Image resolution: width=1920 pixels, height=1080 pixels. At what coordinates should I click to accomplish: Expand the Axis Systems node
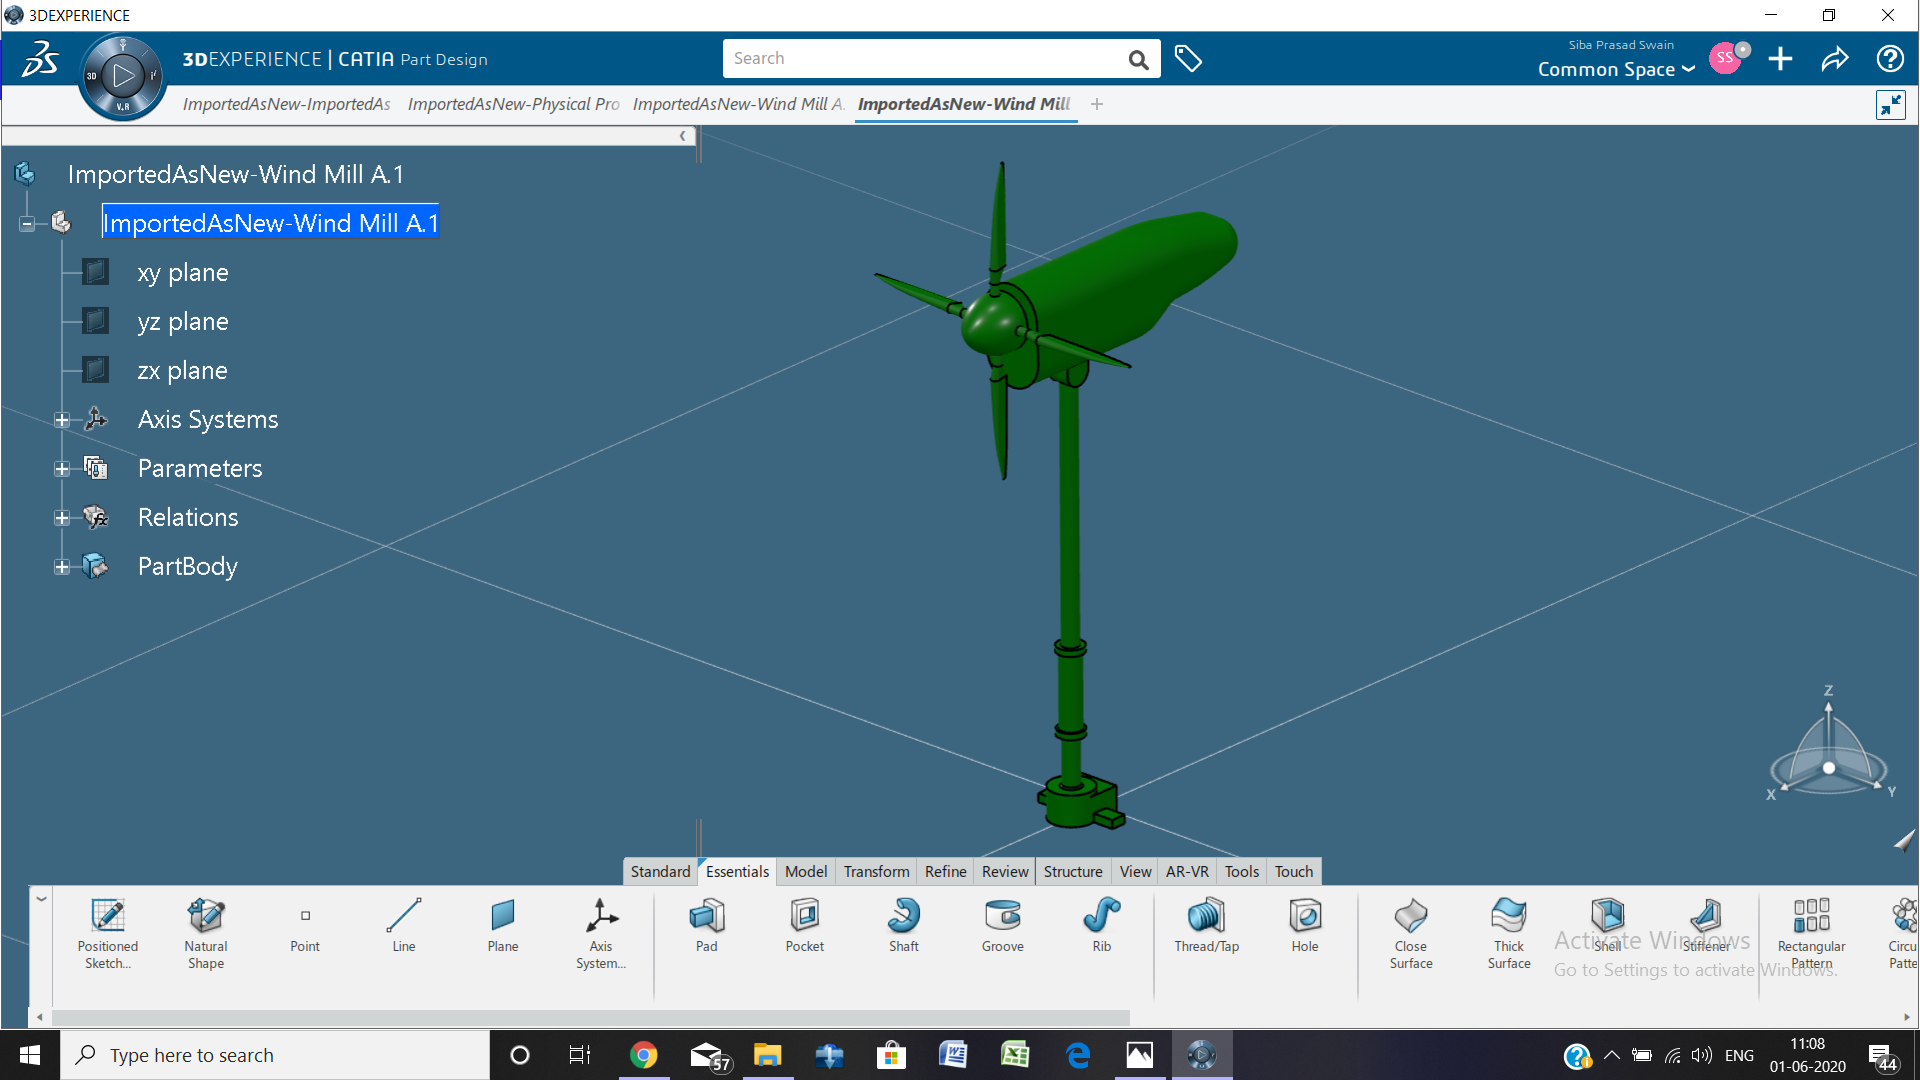point(62,420)
